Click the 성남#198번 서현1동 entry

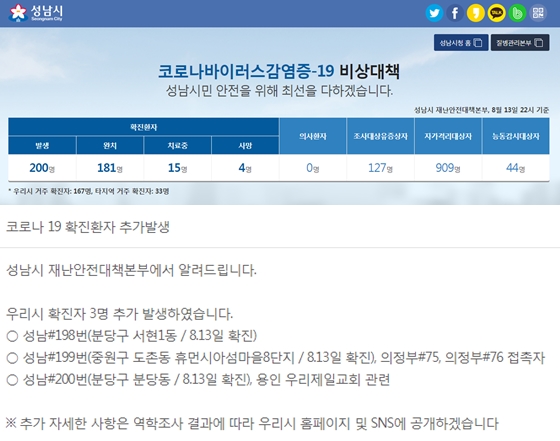pos(132,336)
